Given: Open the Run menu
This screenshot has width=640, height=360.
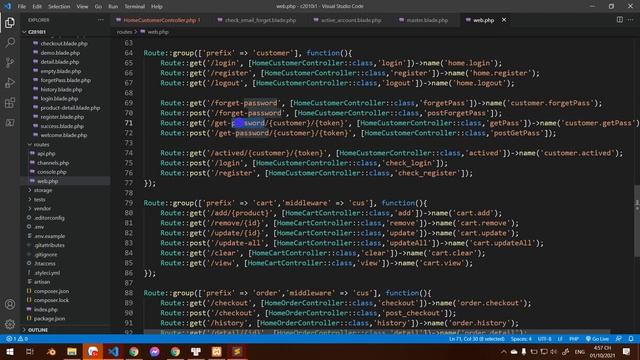Looking at the screenshot, I should click(x=113, y=6).
